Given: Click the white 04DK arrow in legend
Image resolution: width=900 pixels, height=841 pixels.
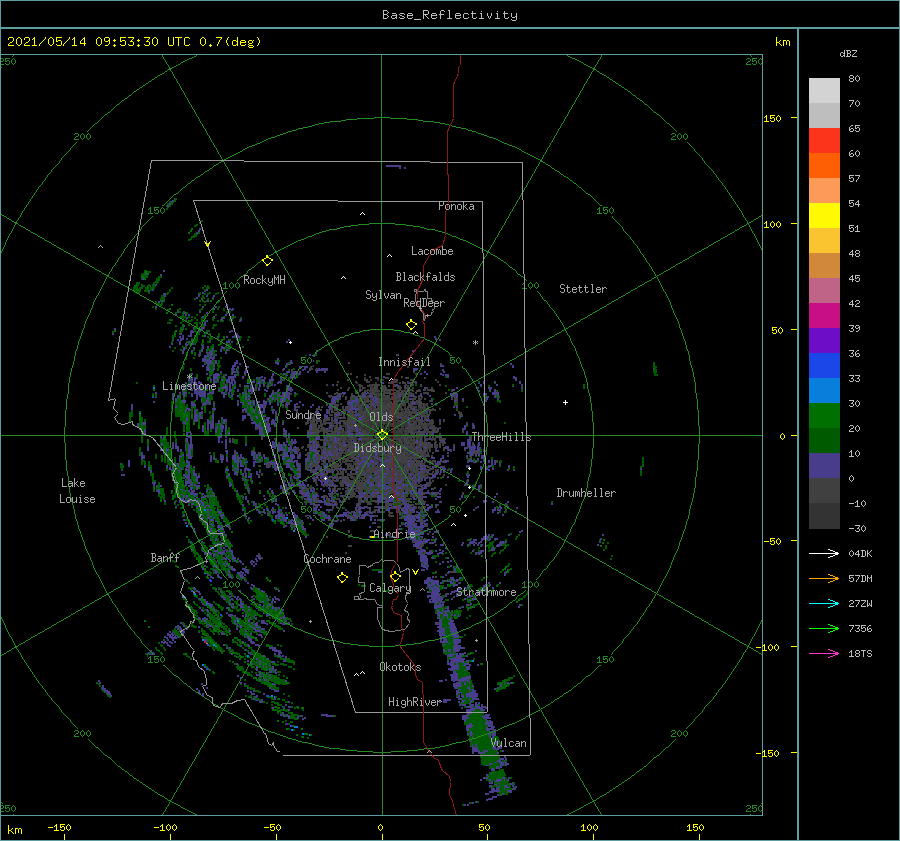Looking at the screenshot, I should (824, 553).
